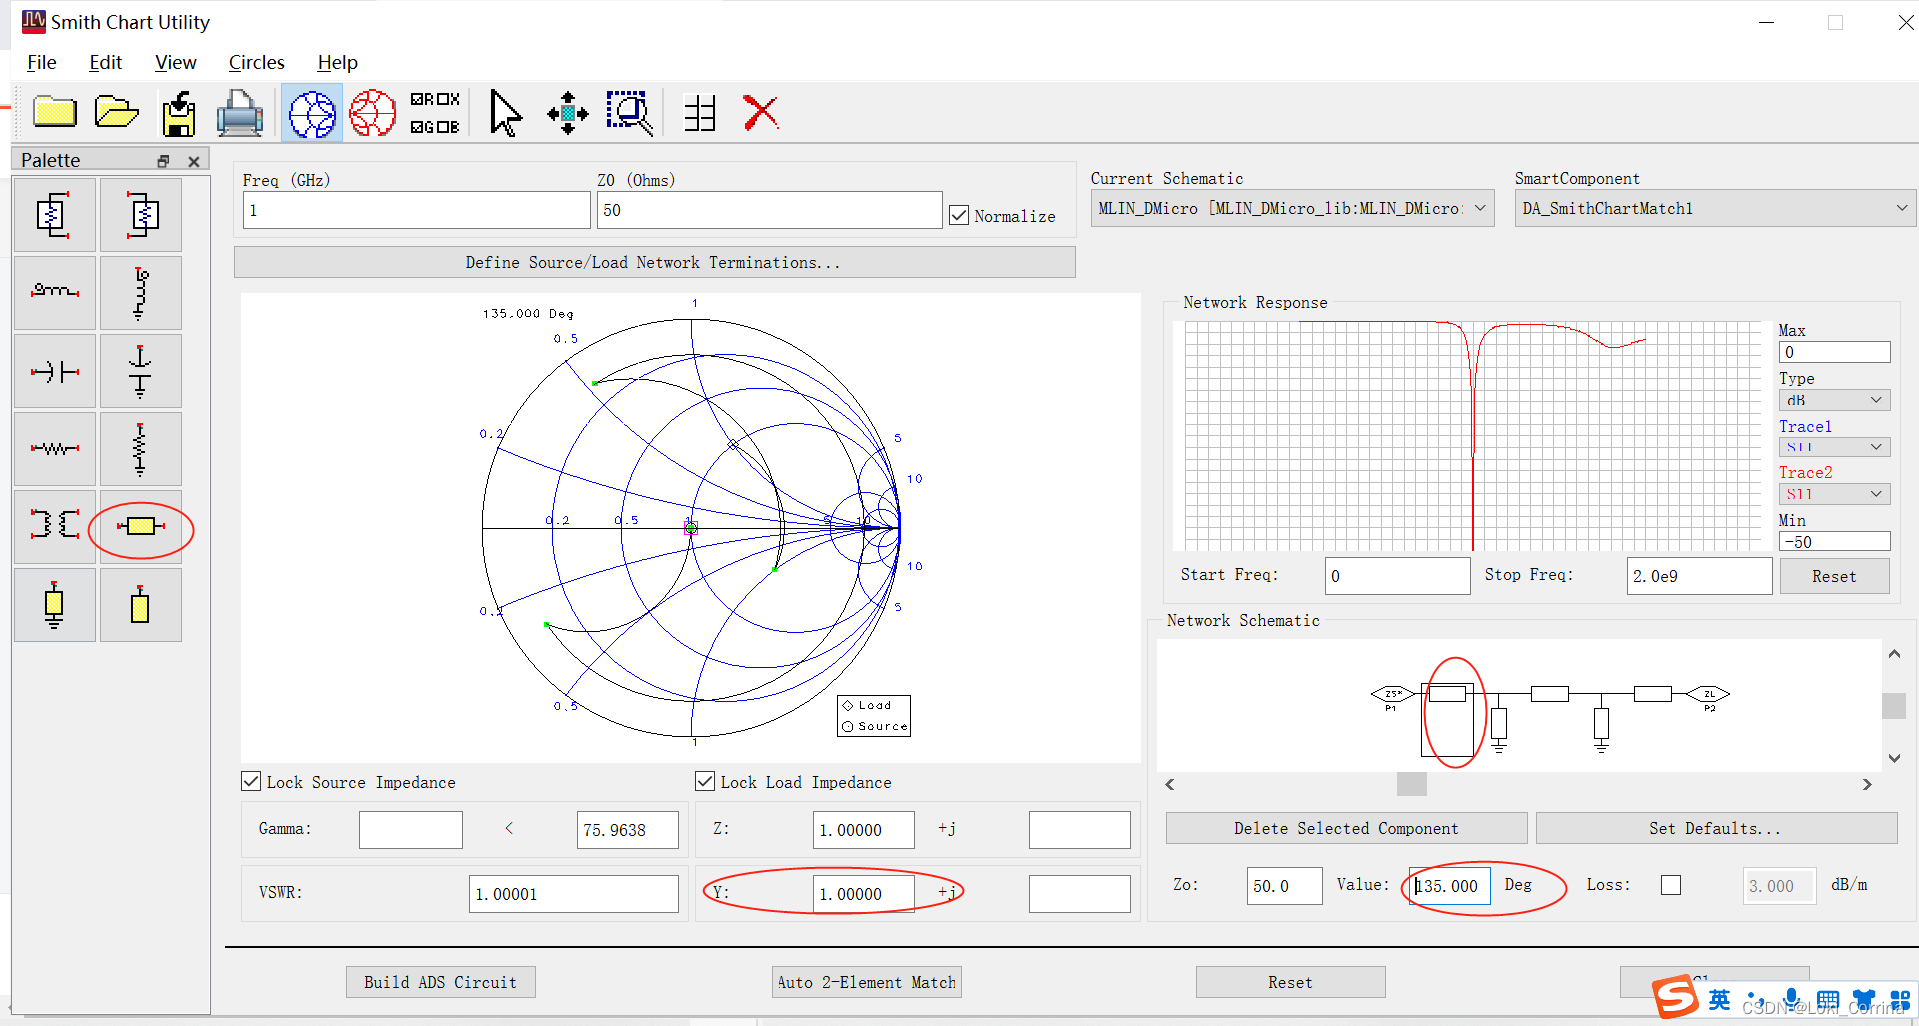Select the zoom area magnifier tool

click(x=629, y=113)
